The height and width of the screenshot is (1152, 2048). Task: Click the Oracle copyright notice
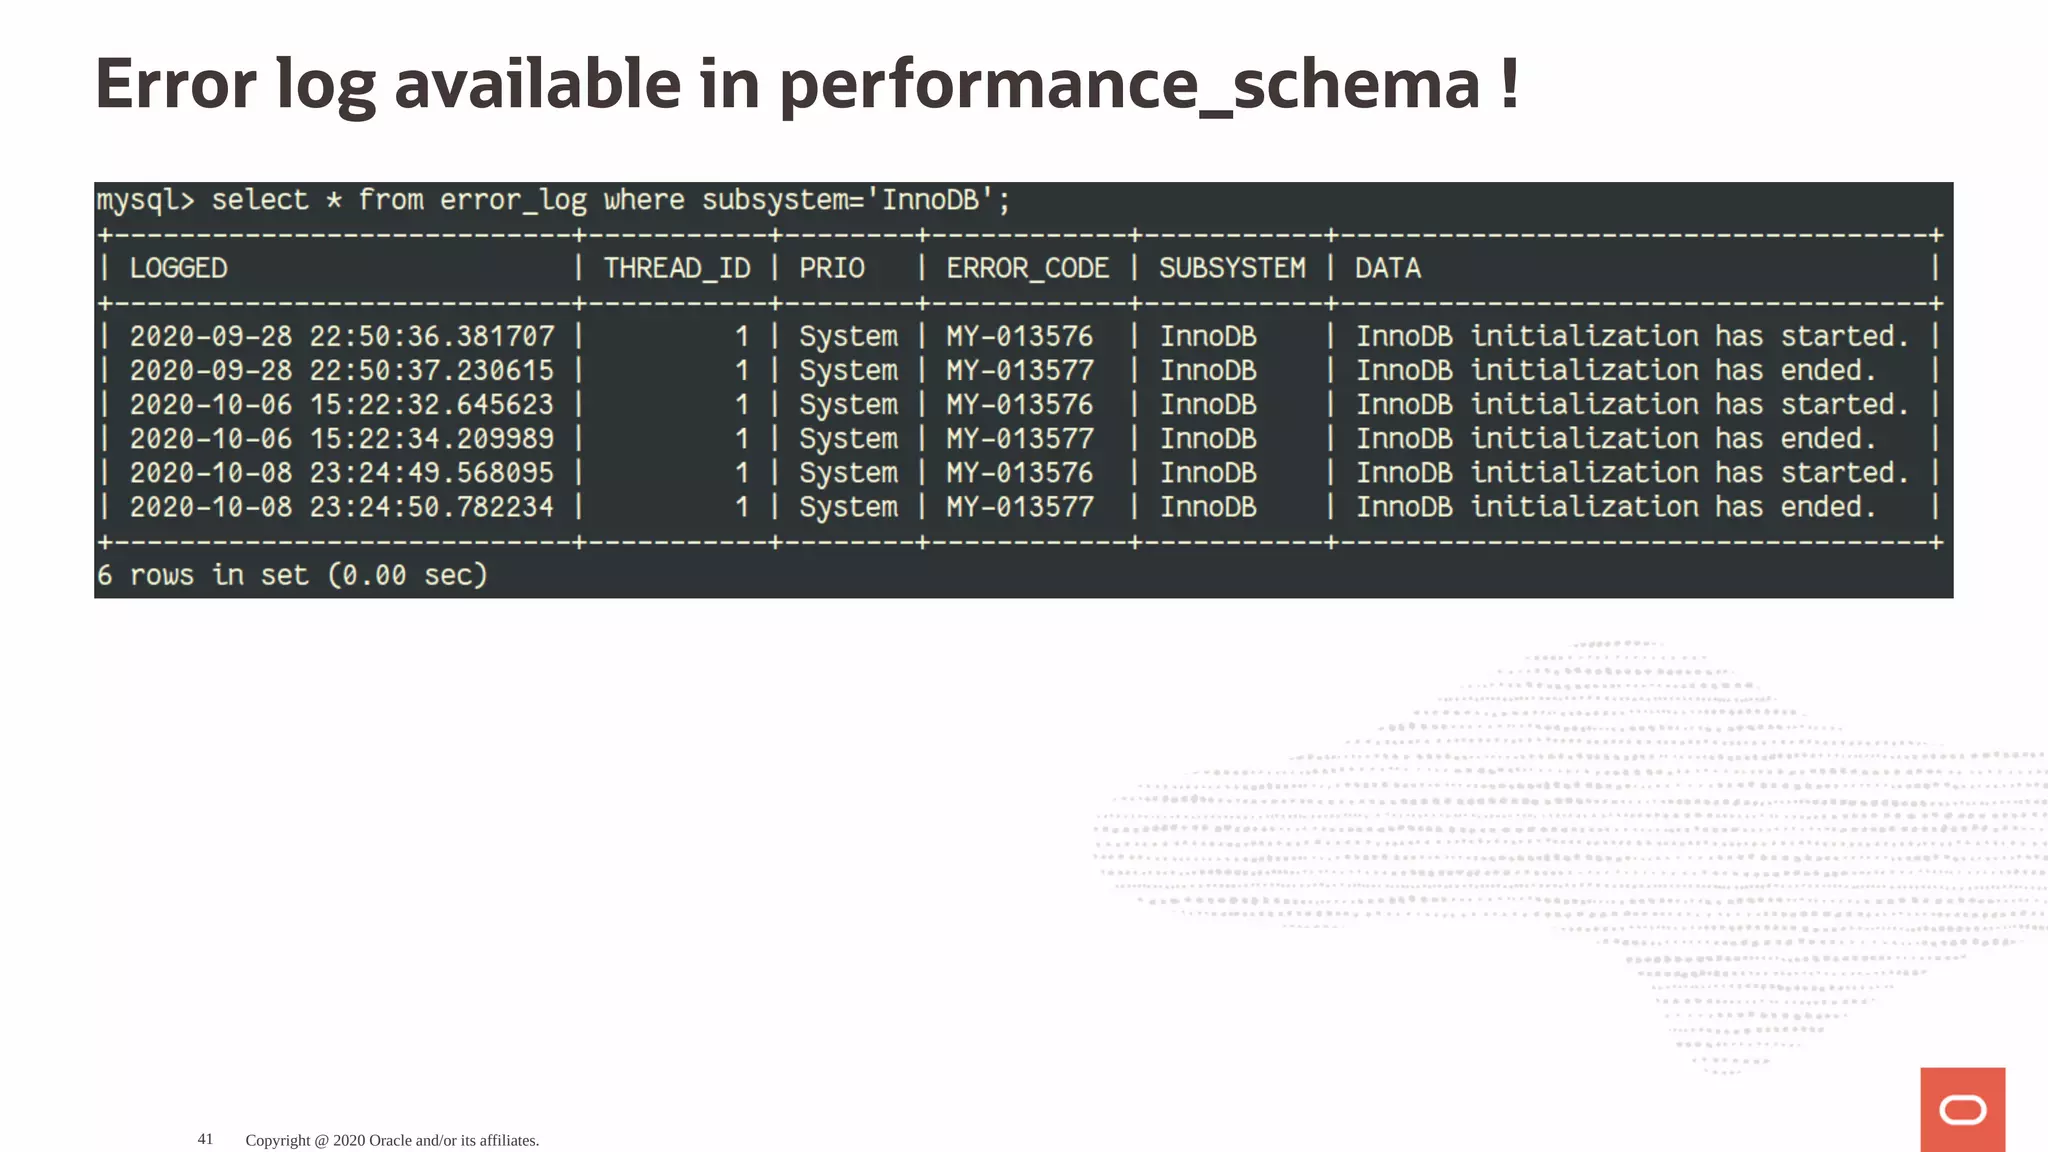pyautogui.click(x=392, y=1140)
